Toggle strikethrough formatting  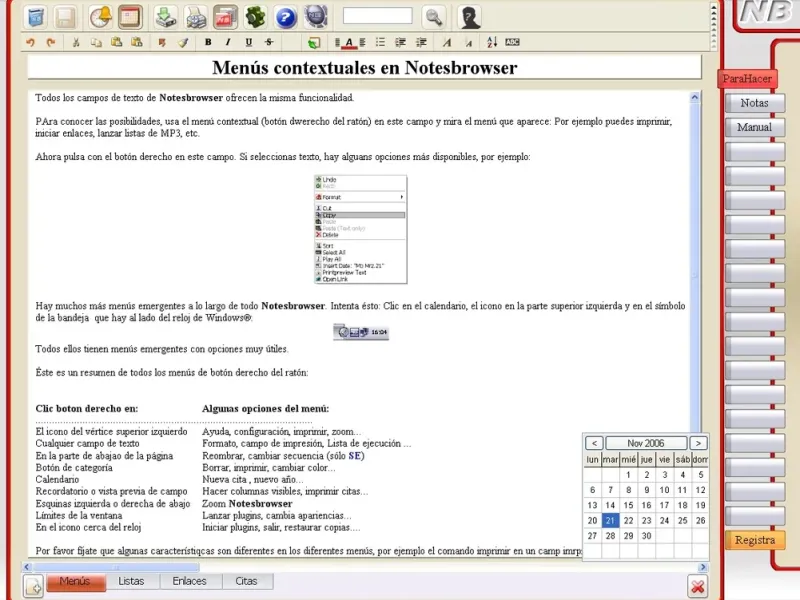(x=269, y=42)
